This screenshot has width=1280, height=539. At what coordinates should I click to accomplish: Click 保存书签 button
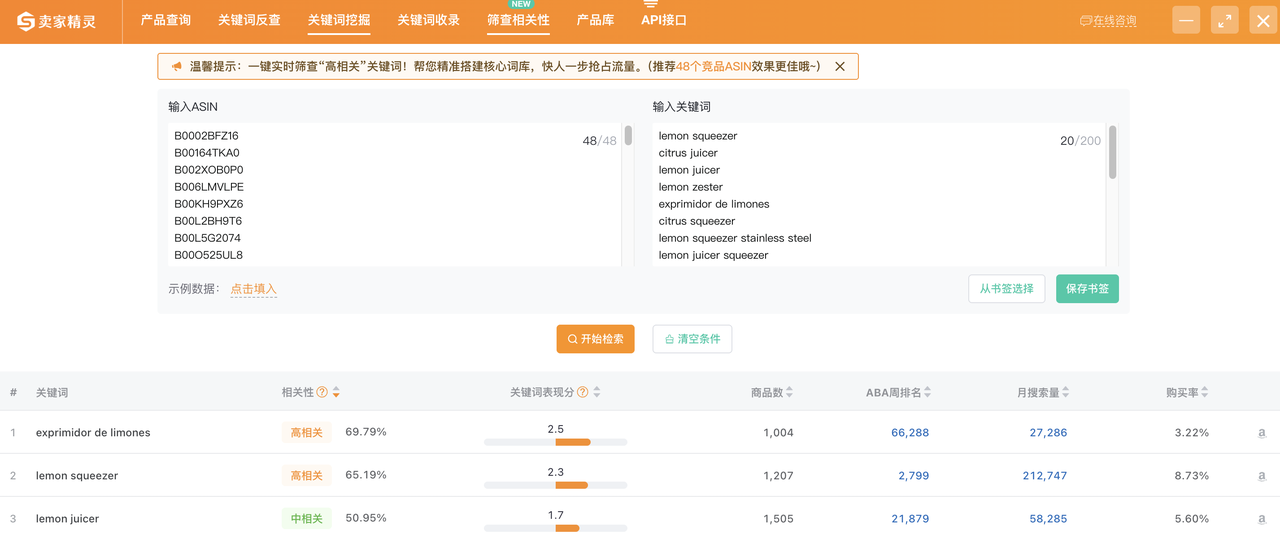[1088, 289]
